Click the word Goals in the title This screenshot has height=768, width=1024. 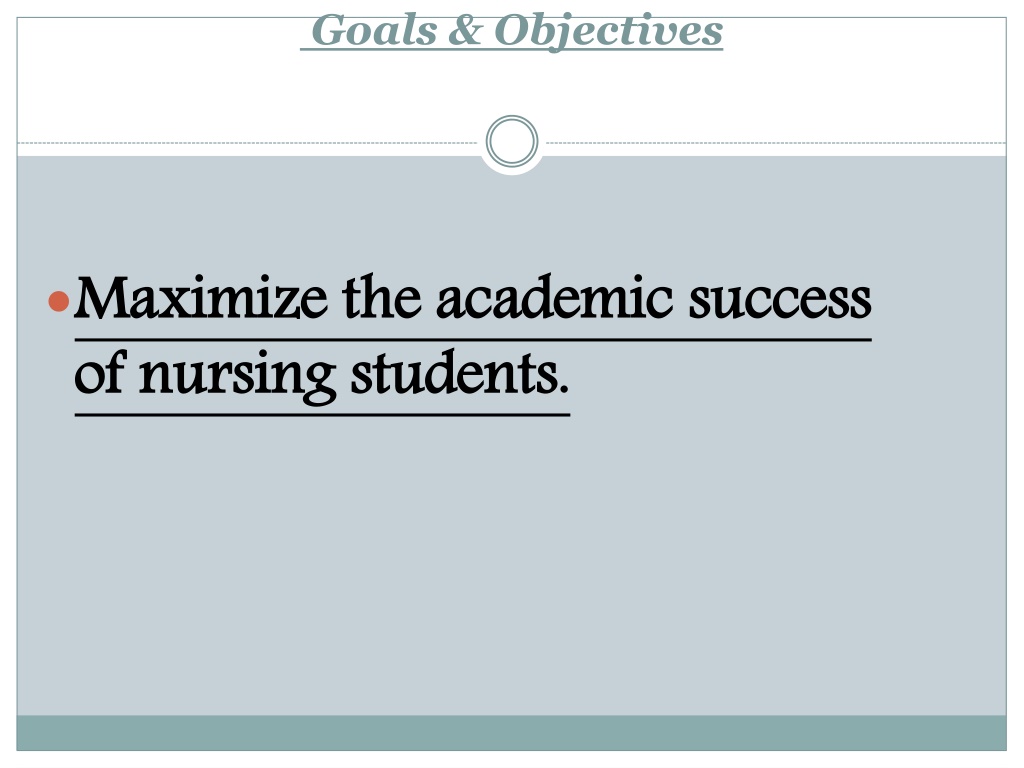pyautogui.click(x=374, y=30)
